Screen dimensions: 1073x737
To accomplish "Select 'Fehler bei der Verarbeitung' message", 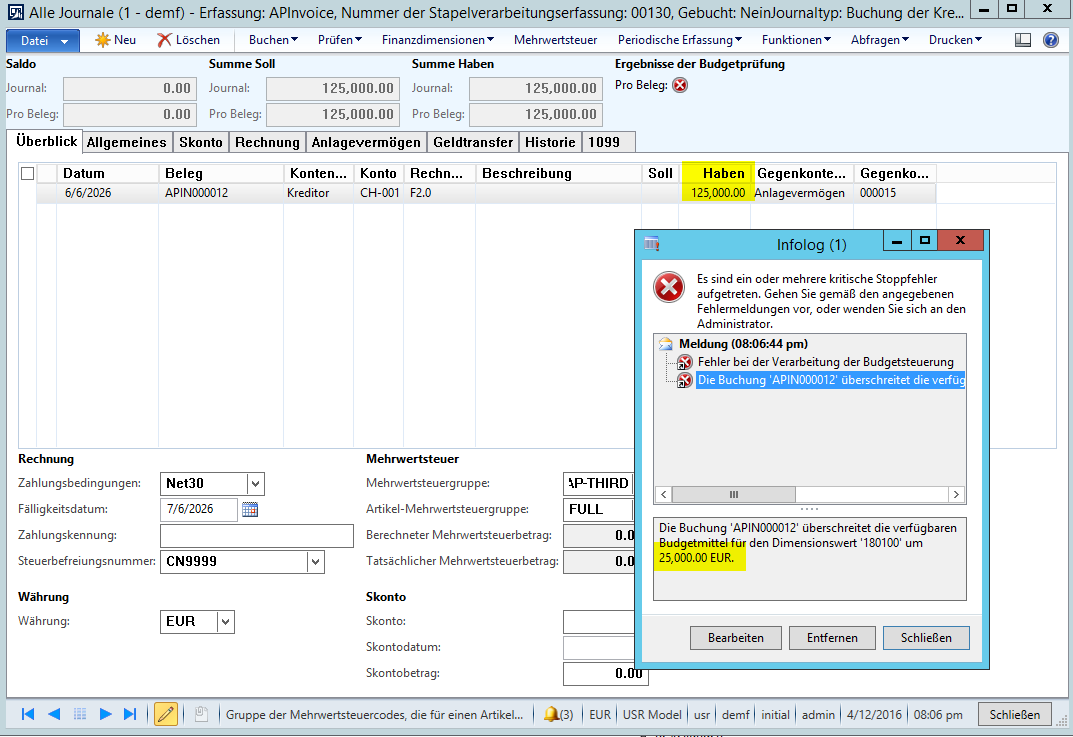I will pos(825,361).
